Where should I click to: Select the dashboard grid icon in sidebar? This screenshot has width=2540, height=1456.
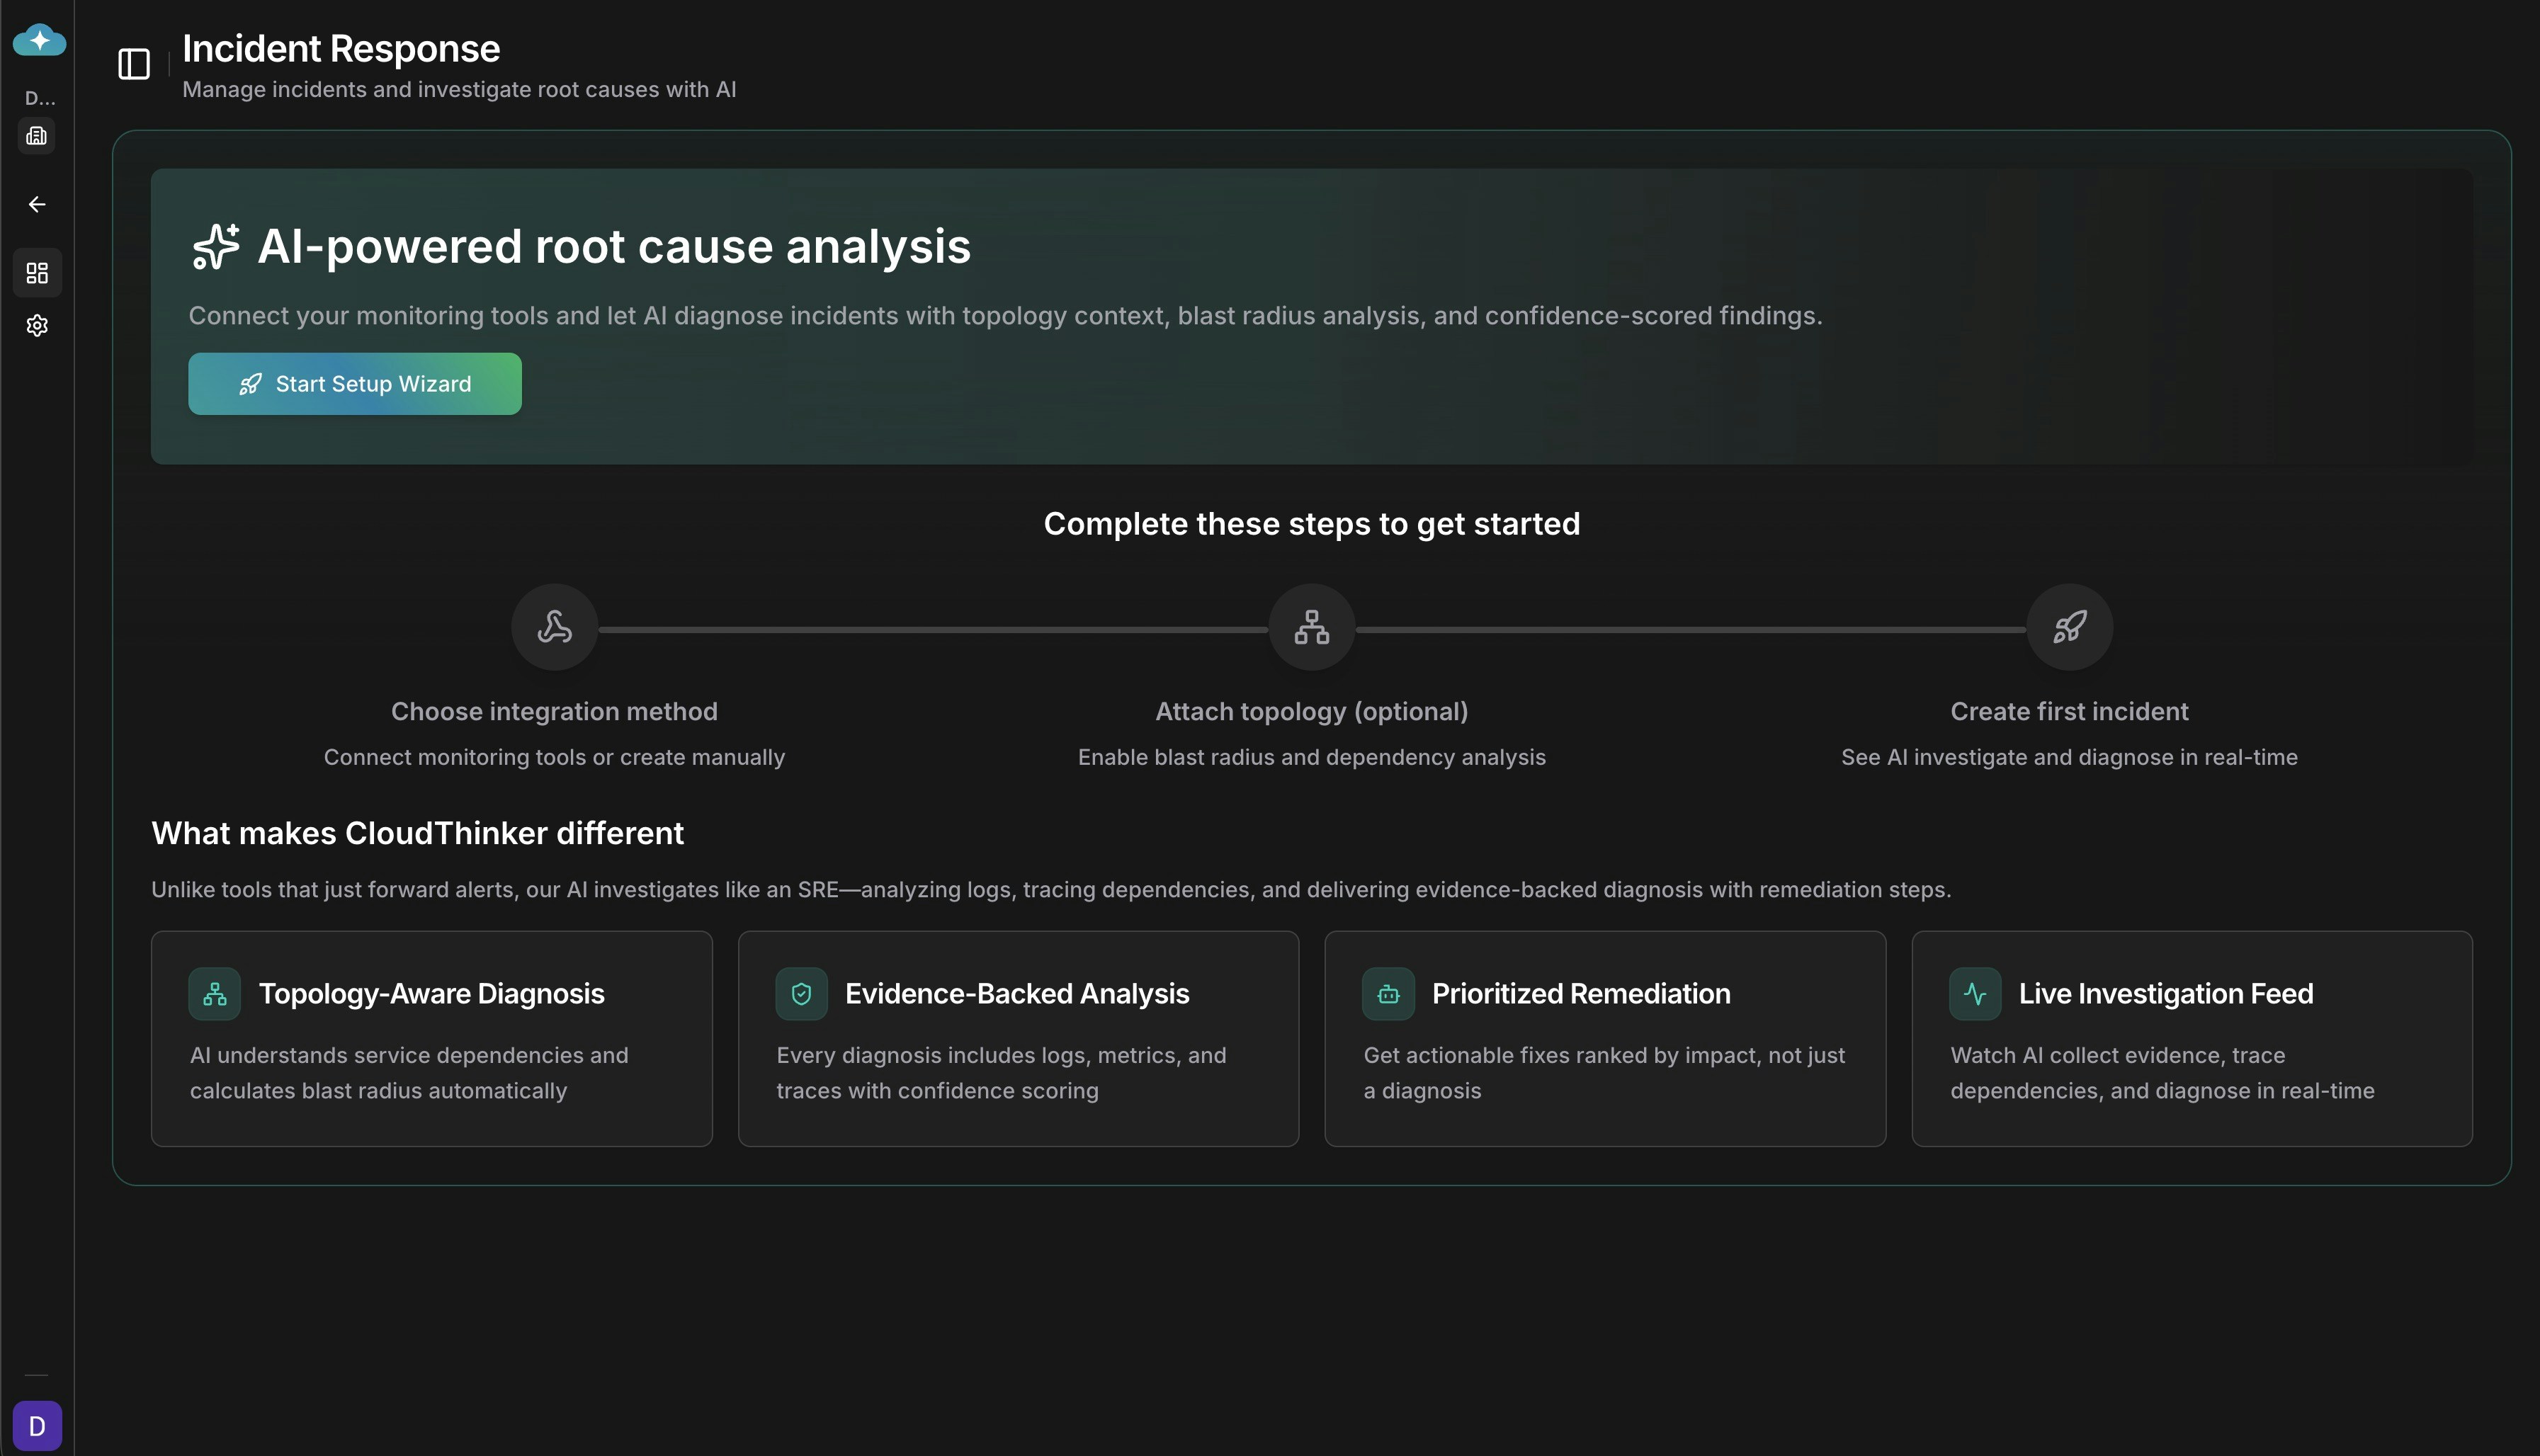coord(37,272)
